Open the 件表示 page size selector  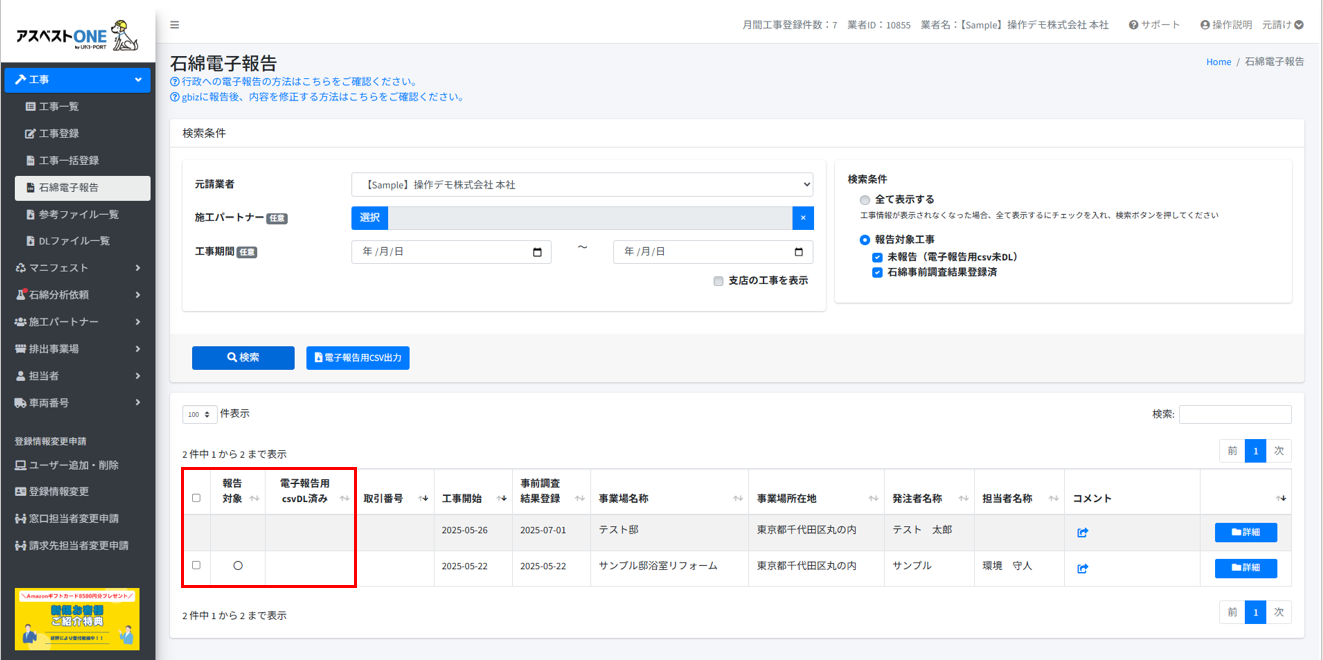pos(199,414)
